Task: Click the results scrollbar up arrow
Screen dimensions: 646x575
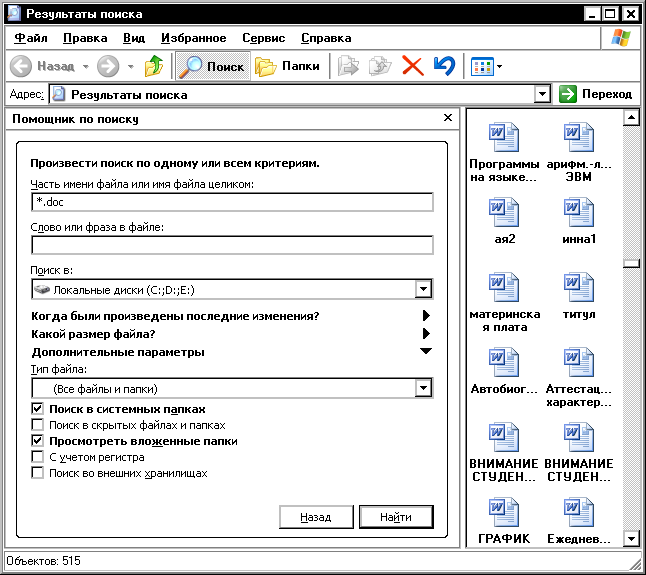Action: [631, 118]
